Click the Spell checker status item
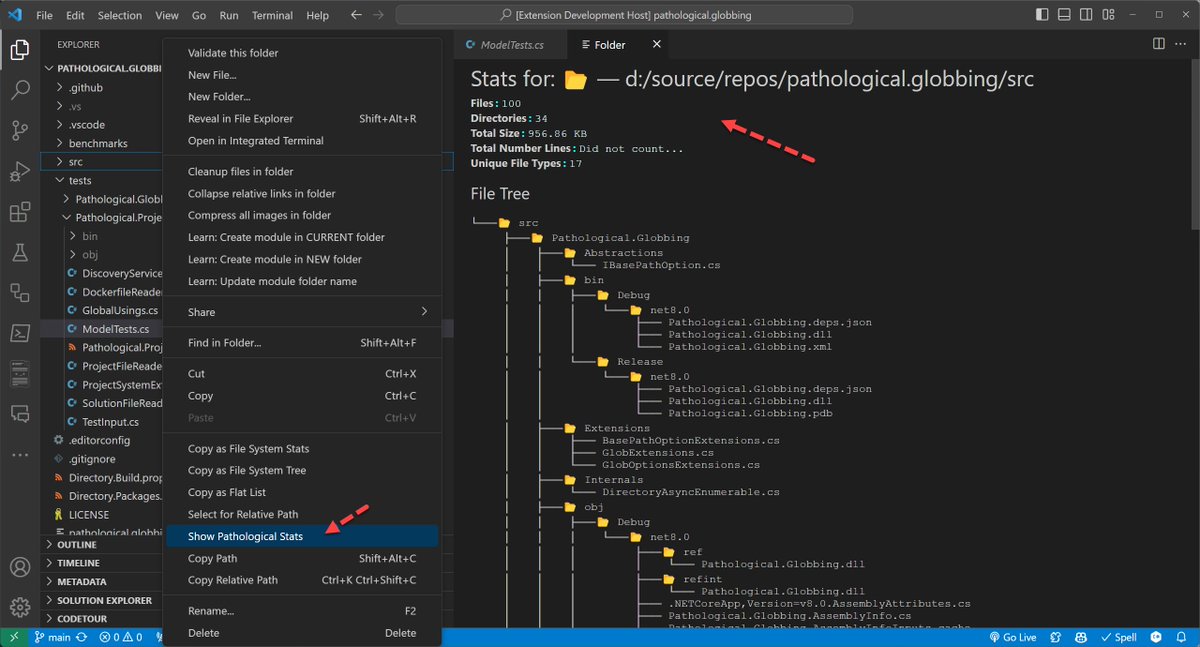 (x=1117, y=637)
